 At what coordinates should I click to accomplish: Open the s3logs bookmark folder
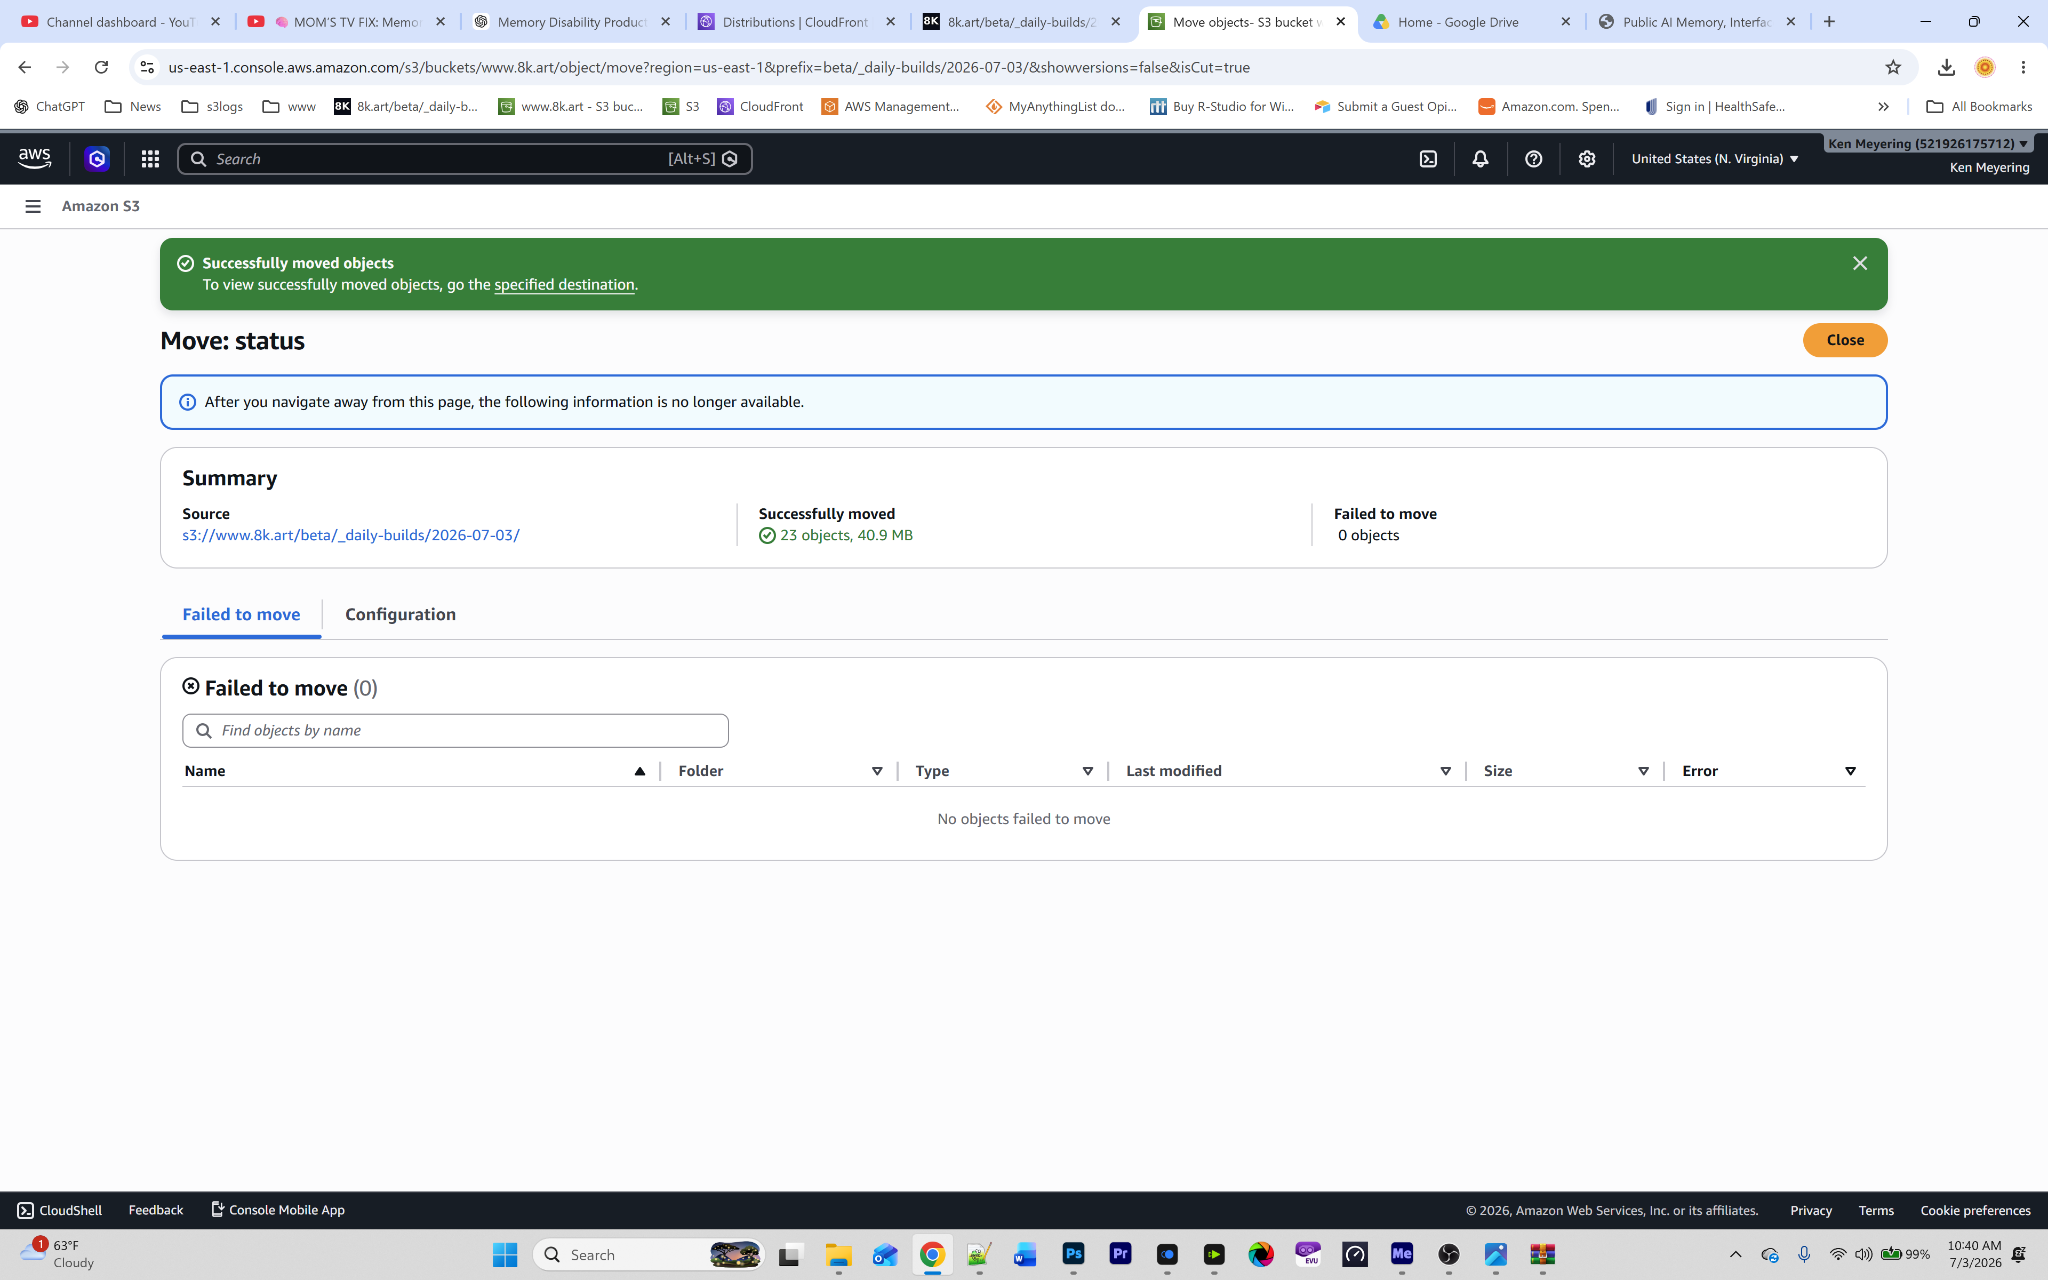tap(212, 106)
